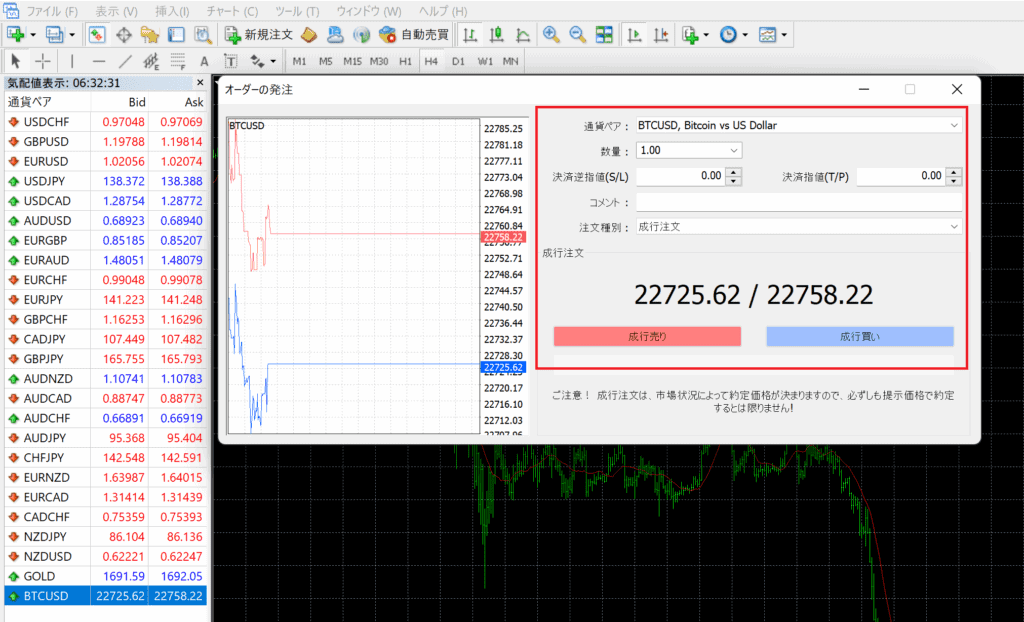Open the Strategy Tester magnifier icon
This screenshot has width=1024, height=622.
point(202,34)
